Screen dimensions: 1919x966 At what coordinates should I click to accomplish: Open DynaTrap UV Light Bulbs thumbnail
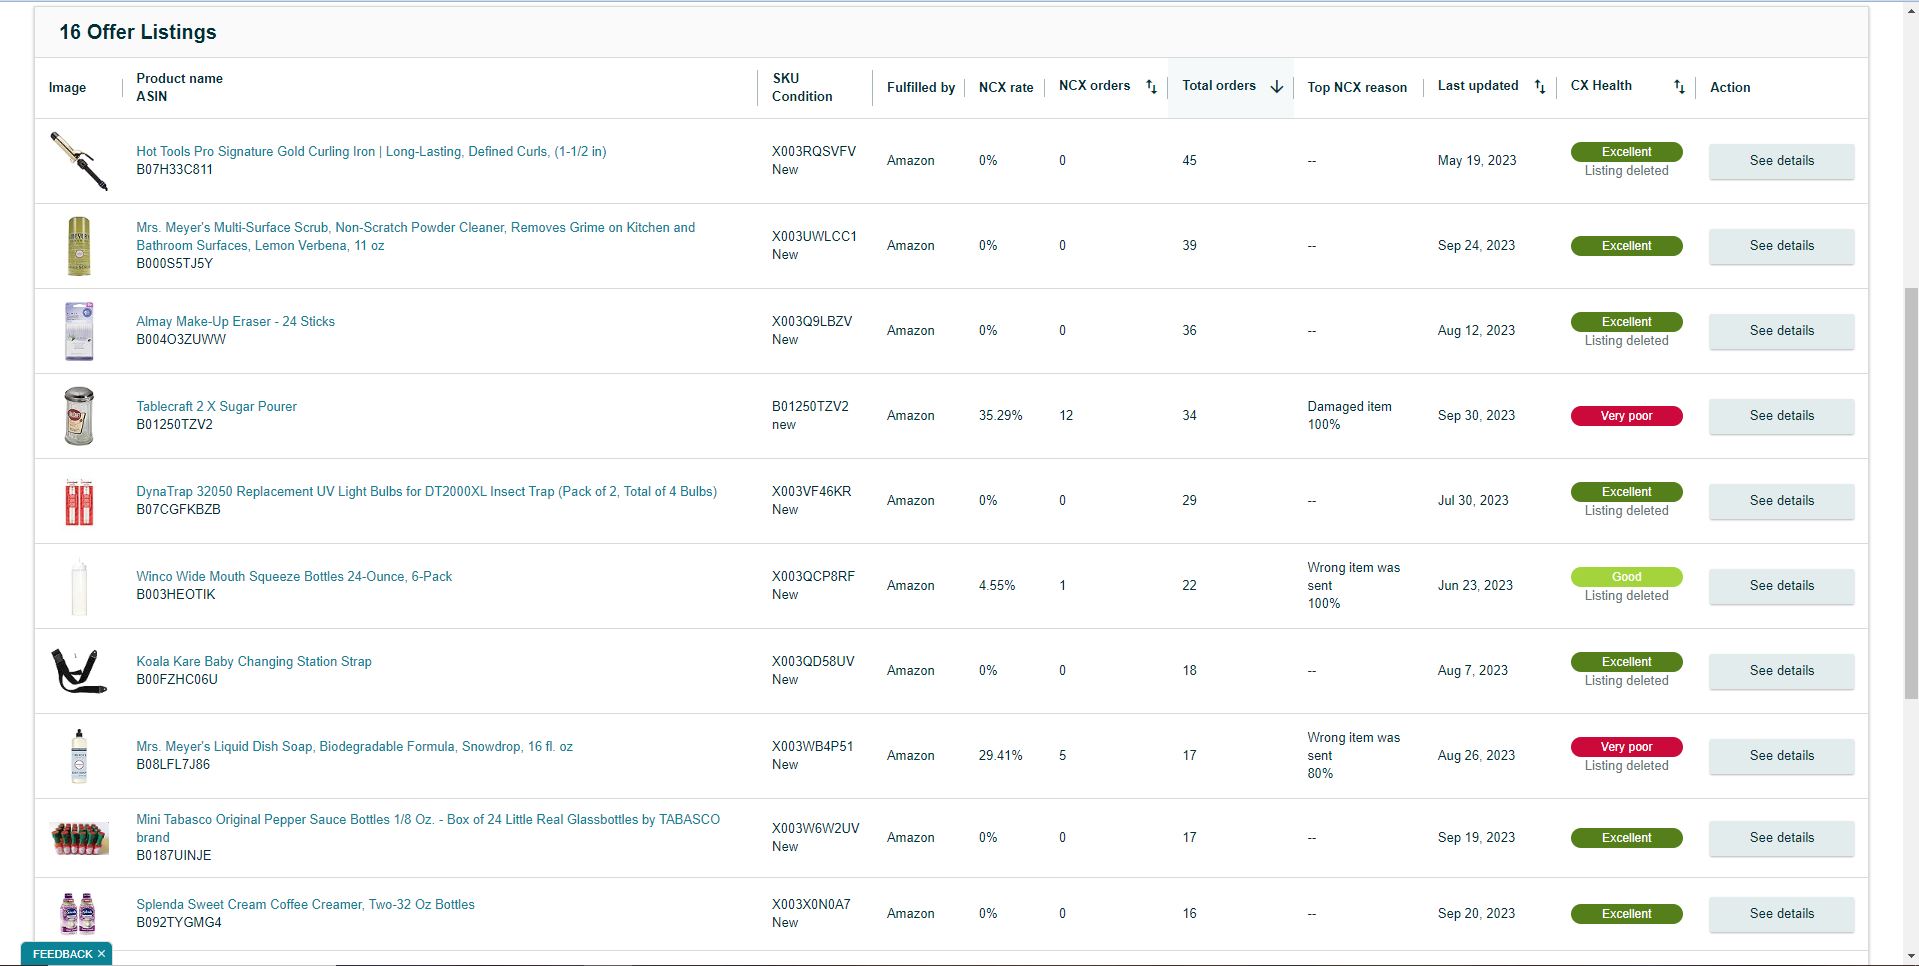[79, 501]
